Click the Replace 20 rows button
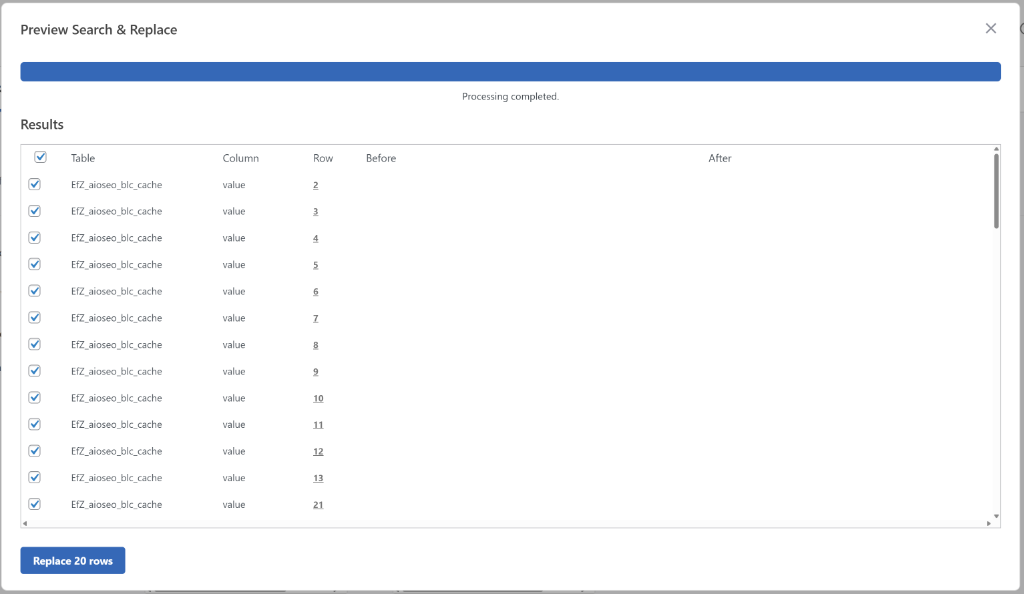 72,560
